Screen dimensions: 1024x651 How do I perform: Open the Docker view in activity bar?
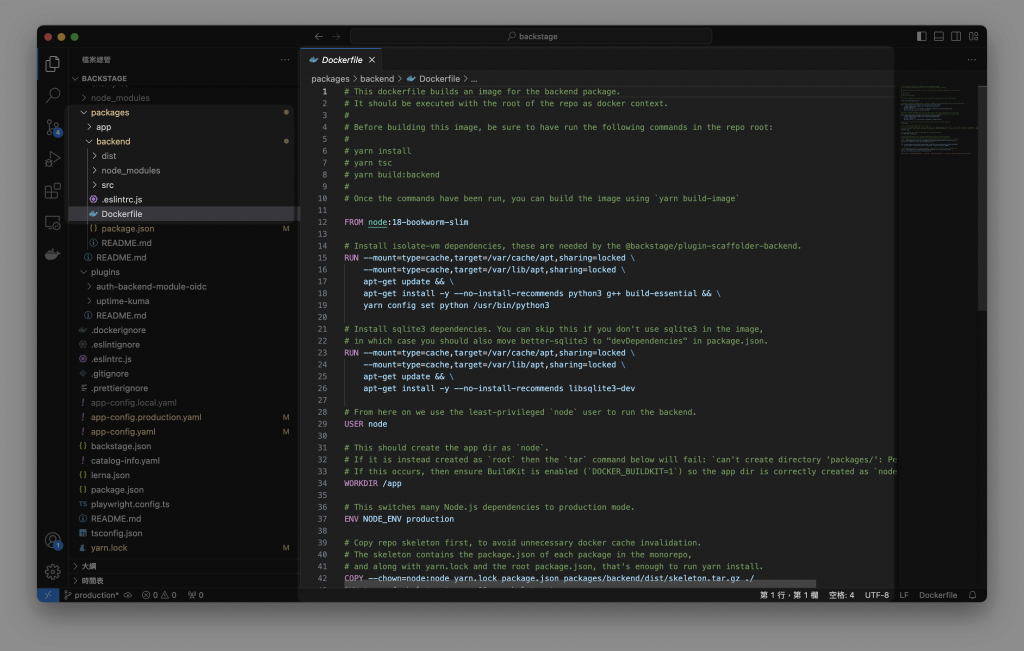[x=52, y=254]
